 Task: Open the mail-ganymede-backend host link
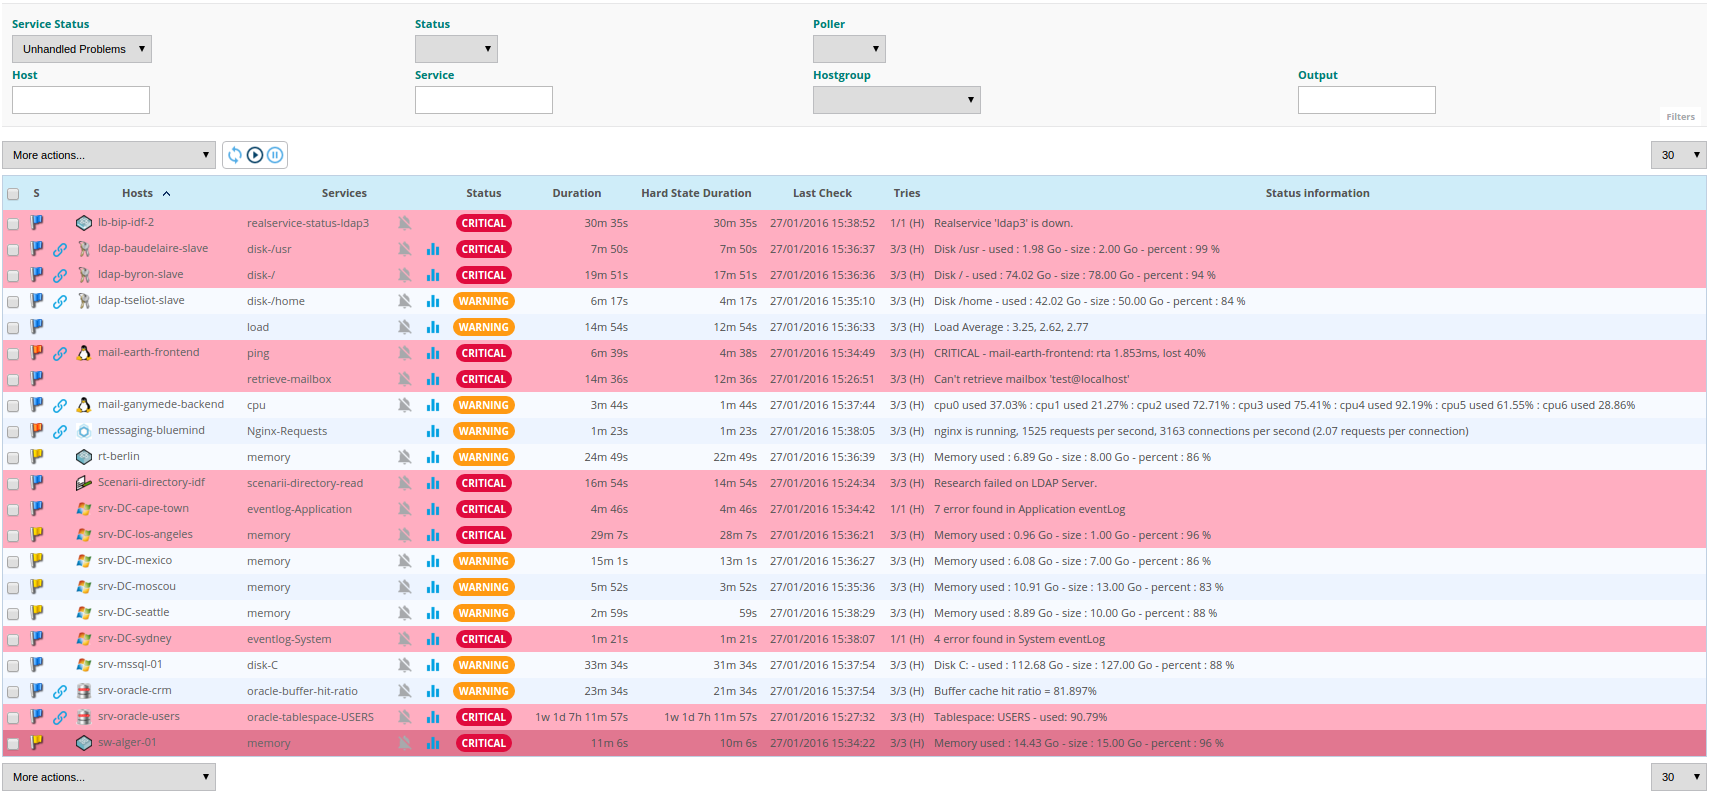(161, 404)
